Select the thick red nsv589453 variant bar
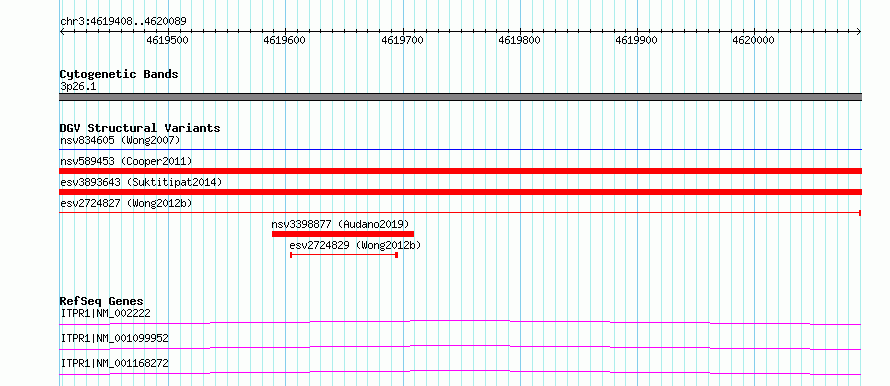Screen dimensions: 890x386 (460, 171)
